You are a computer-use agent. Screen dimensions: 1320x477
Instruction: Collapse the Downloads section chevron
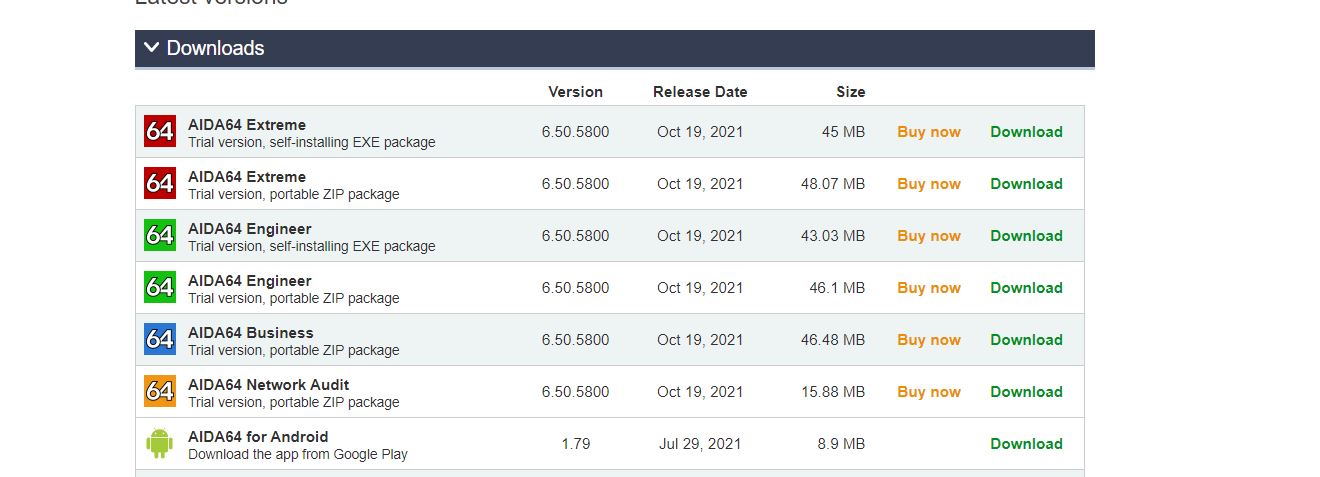click(151, 48)
